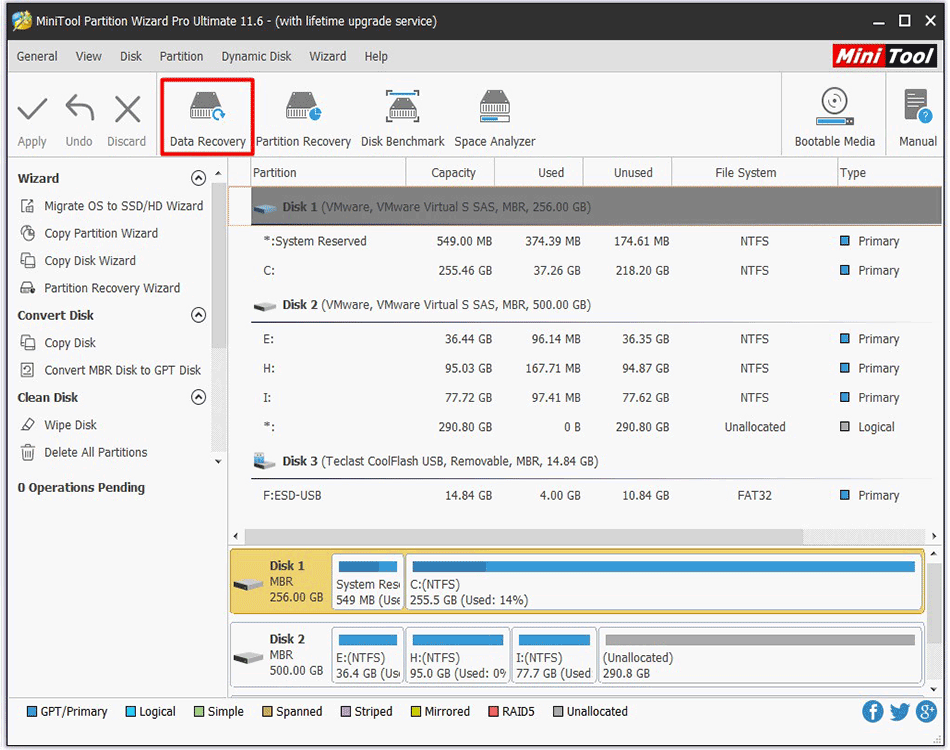Open the Dynamic Disk menu

(256, 56)
